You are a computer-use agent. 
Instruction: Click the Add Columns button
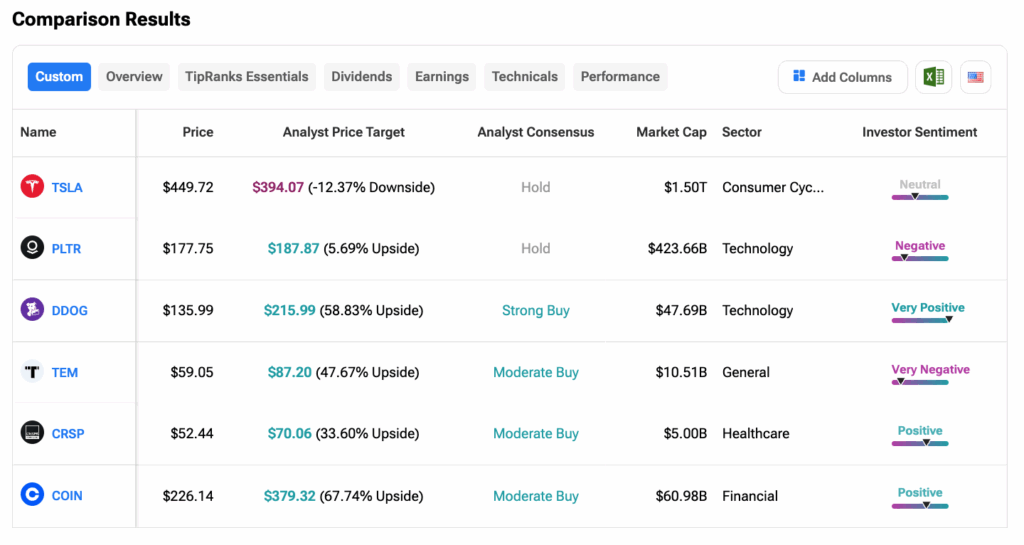[x=842, y=77]
